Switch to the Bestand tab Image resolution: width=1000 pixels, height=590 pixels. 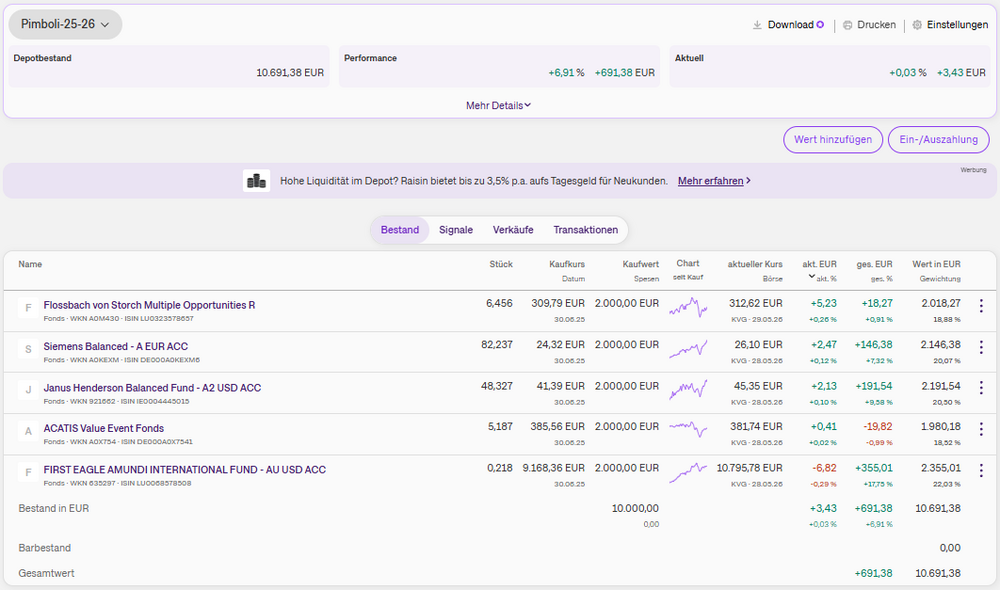point(400,230)
